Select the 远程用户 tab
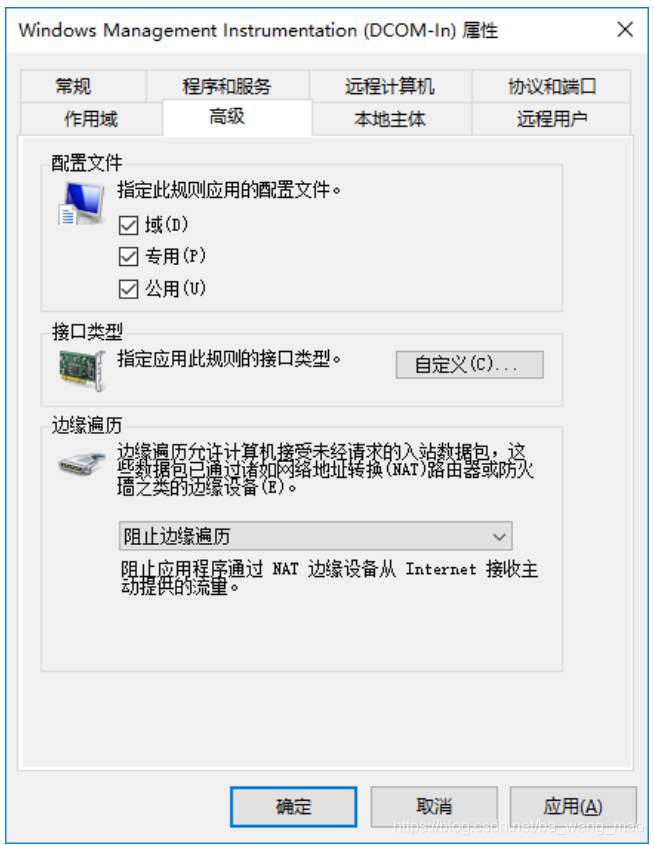The image size is (654, 845). [x=551, y=119]
